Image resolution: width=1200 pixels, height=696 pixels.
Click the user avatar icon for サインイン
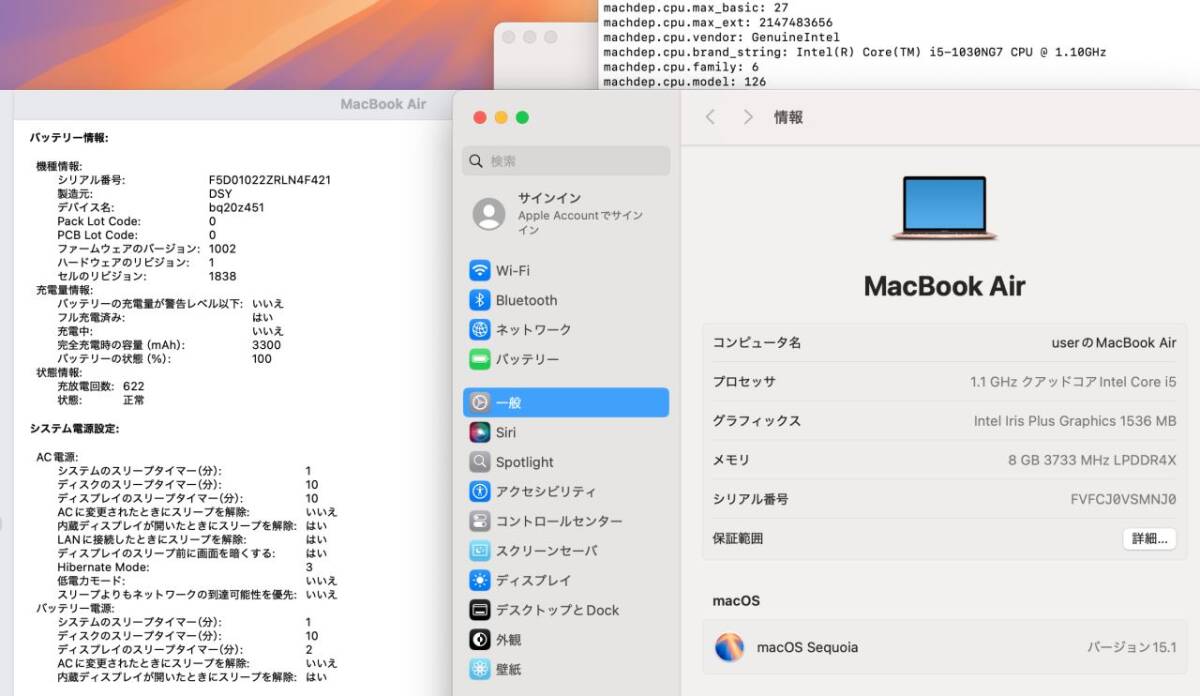pyautogui.click(x=489, y=214)
